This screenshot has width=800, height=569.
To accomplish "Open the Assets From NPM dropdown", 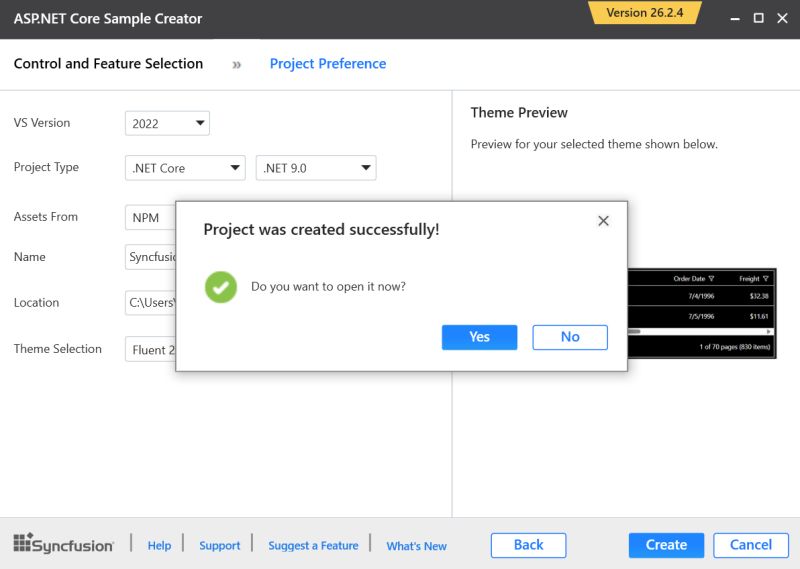I will pos(151,218).
